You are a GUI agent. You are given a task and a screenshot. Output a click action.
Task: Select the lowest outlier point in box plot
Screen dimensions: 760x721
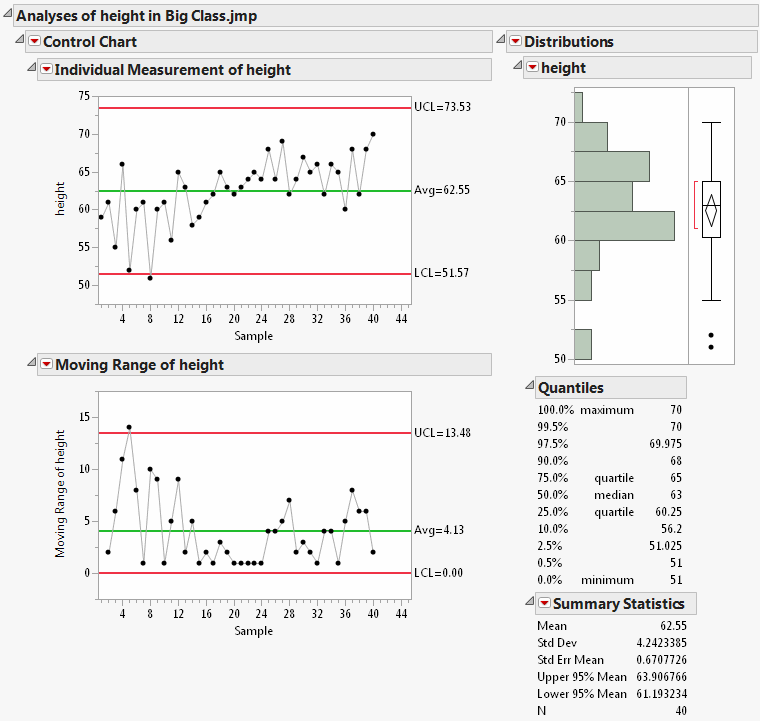[x=711, y=347]
